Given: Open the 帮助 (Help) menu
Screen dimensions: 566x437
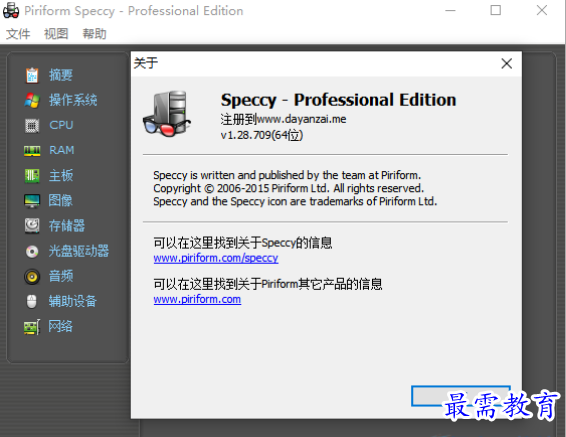Looking at the screenshot, I should [x=94, y=34].
